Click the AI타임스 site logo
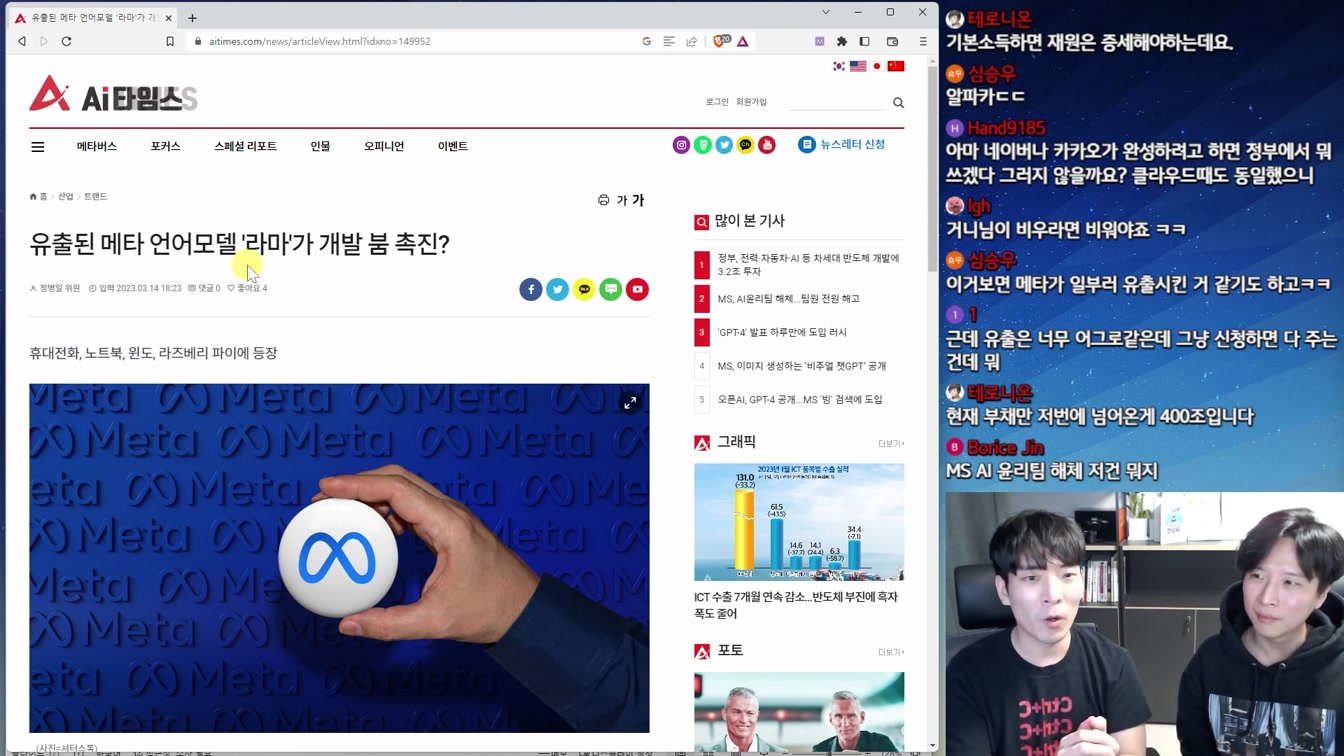Image resolution: width=1344 pixels, height=756 pixels. tap(113, 94)
